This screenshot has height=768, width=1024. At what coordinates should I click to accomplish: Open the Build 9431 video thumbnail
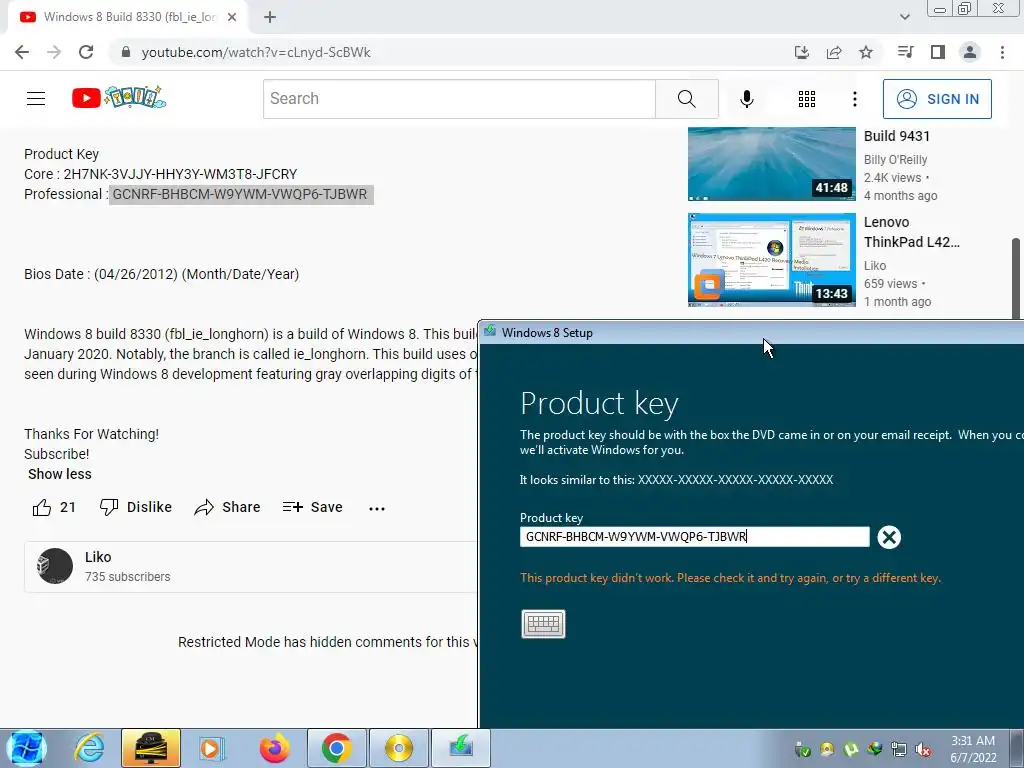[771, 163]
